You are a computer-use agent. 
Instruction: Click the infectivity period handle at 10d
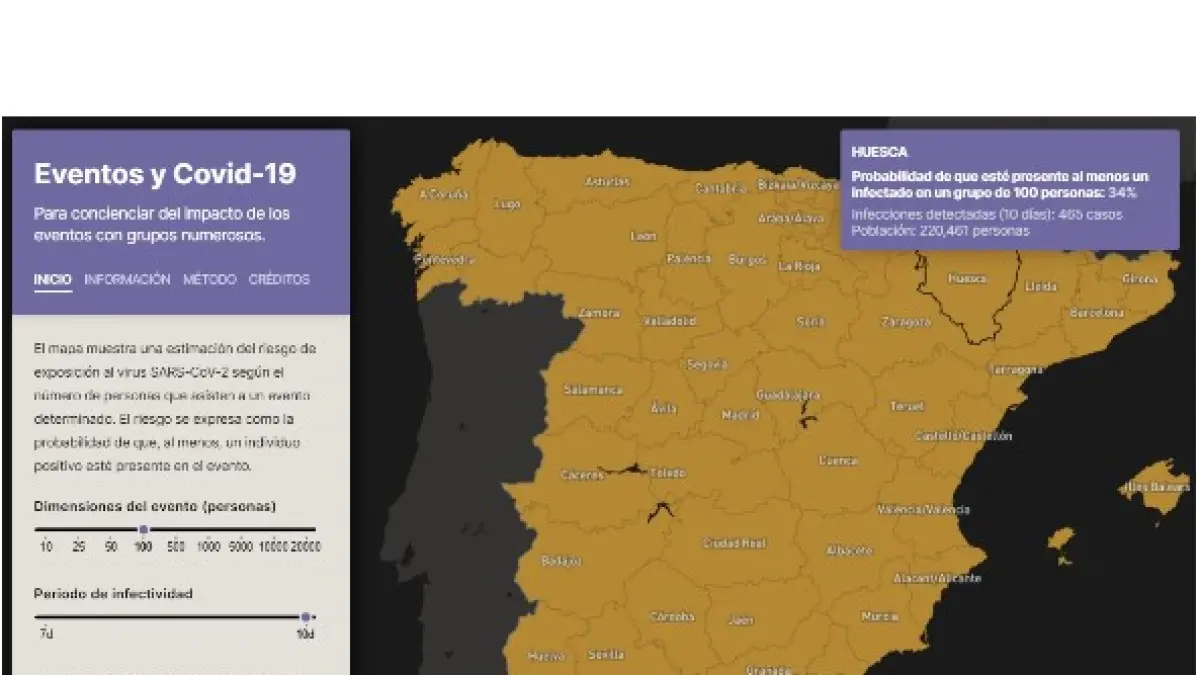pos(306,617)
